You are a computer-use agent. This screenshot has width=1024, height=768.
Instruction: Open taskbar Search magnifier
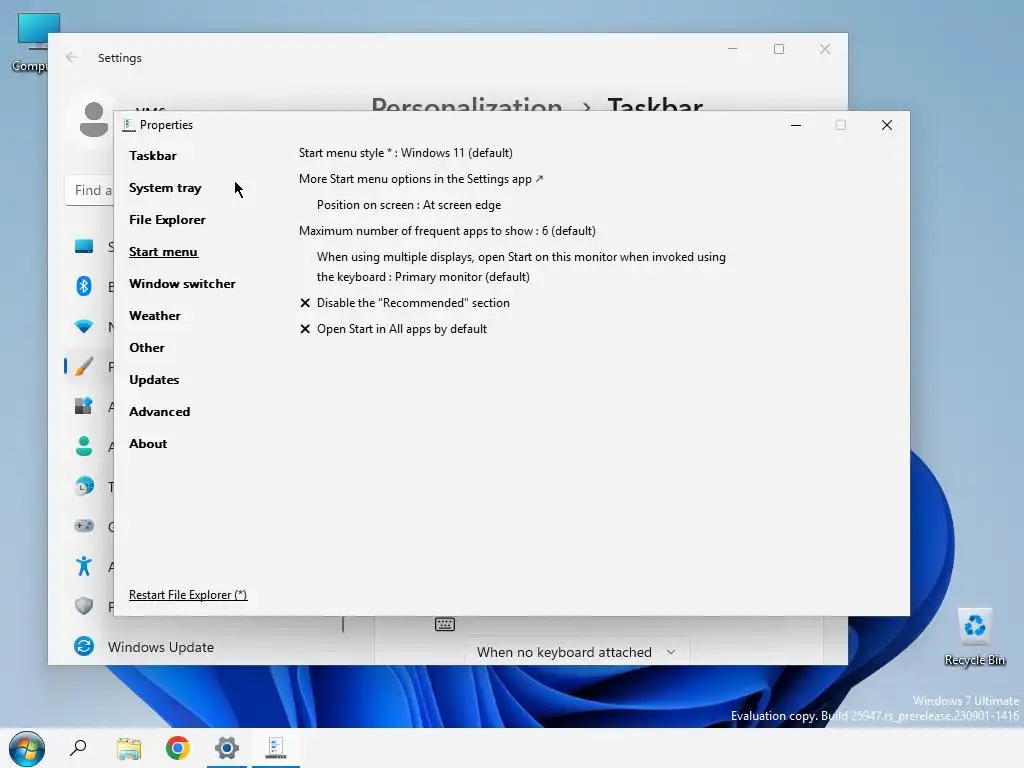(x=78, y=748)
